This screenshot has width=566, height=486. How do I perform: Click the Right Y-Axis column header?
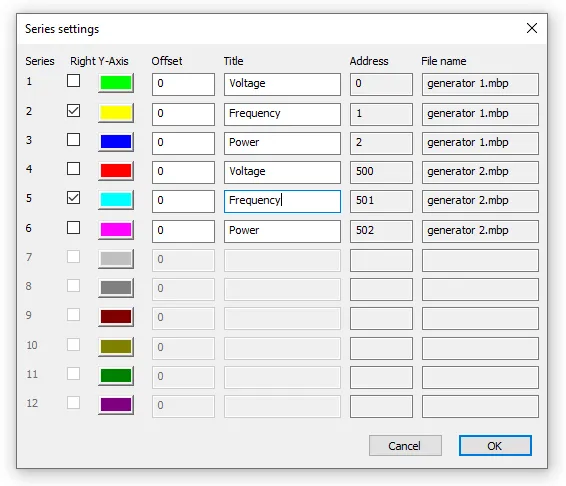pos(99,61)
